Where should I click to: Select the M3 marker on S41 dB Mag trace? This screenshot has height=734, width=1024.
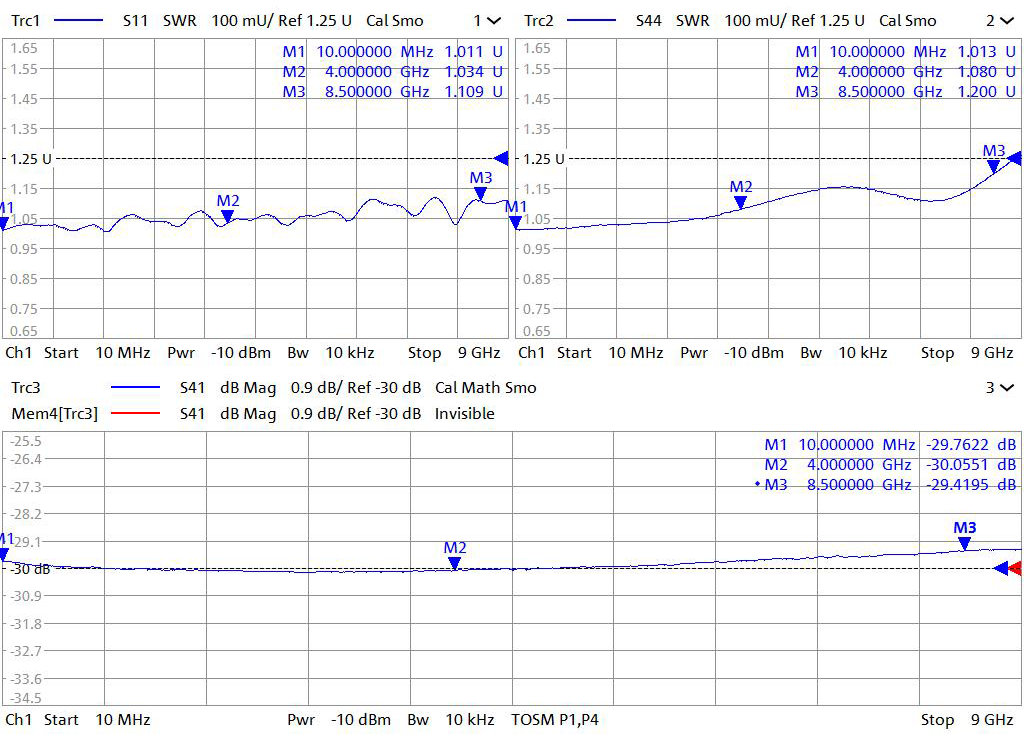pyautogui.click(x=964, y=543)
